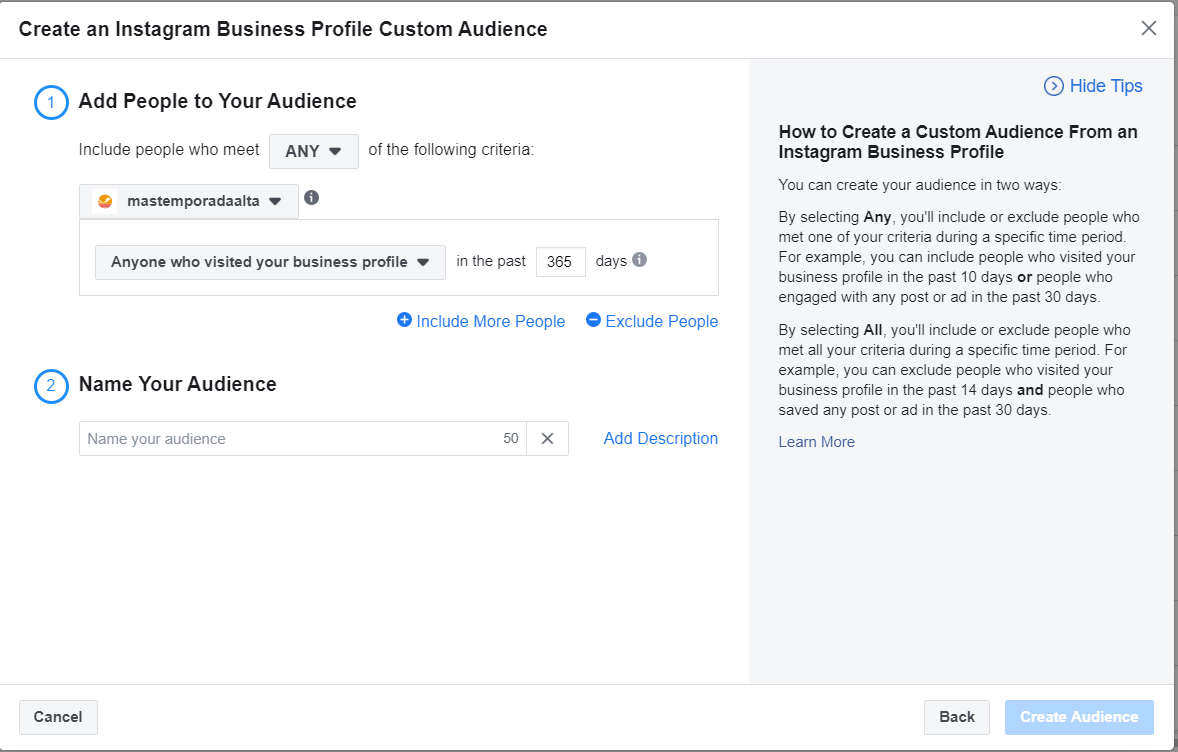Viewport: 1178px width, 752px height.
Task: Open the mastemporadaalta account dropdown
Action: (x=189, y=201)
